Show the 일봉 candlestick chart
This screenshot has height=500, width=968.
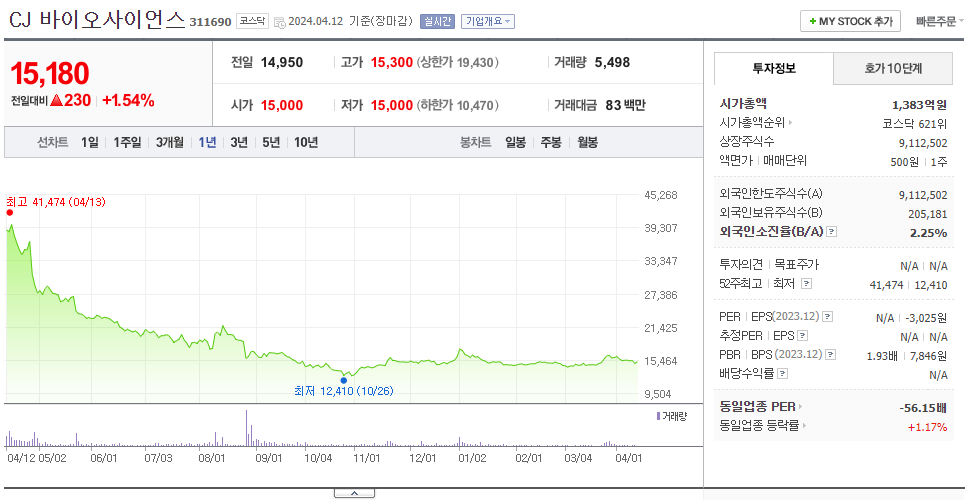515,143
